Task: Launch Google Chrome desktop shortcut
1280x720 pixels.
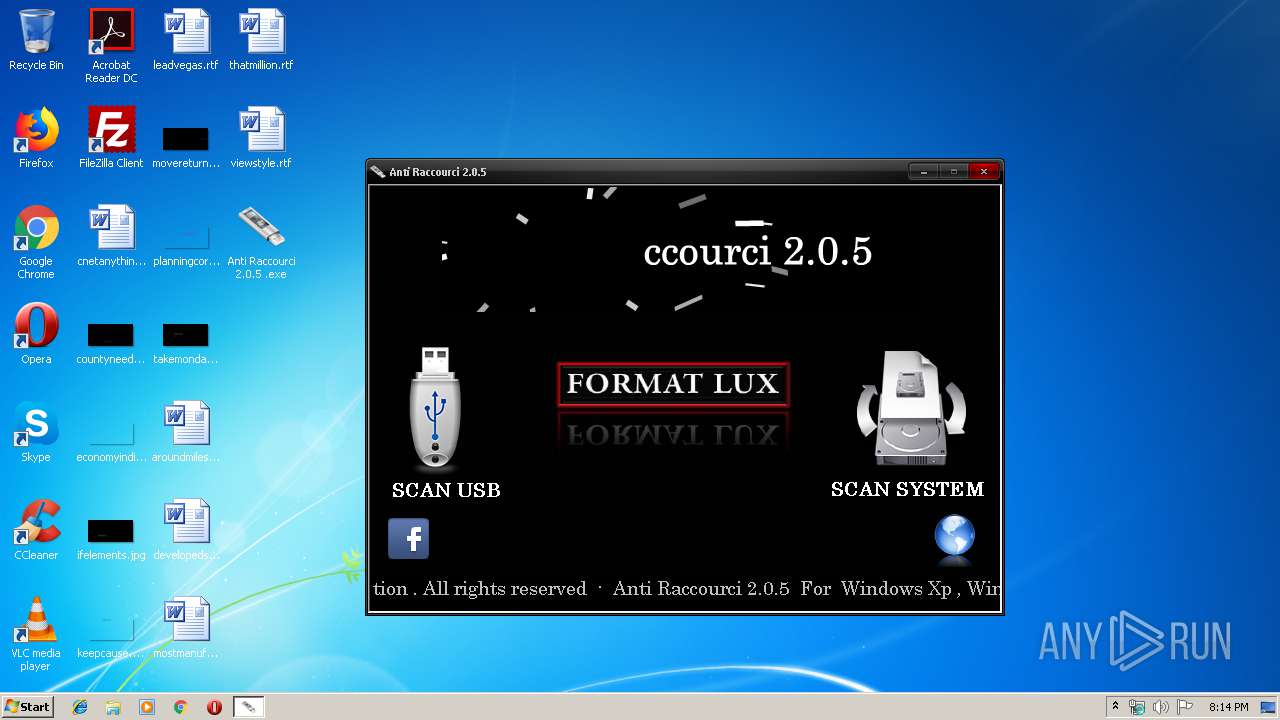Action: pyautogui.click(x=36, y=242)
